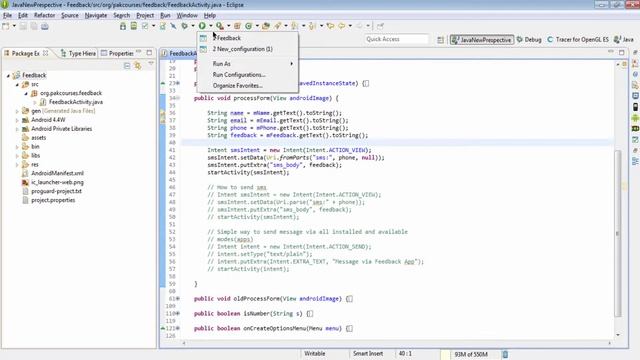
Task: Click the Android Lint check icon
Action: [145, 26]
